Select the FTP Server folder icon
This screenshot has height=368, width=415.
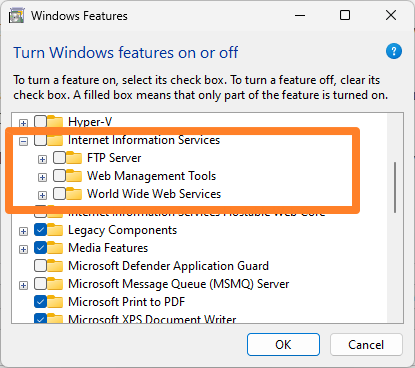(x=74, y=158)
